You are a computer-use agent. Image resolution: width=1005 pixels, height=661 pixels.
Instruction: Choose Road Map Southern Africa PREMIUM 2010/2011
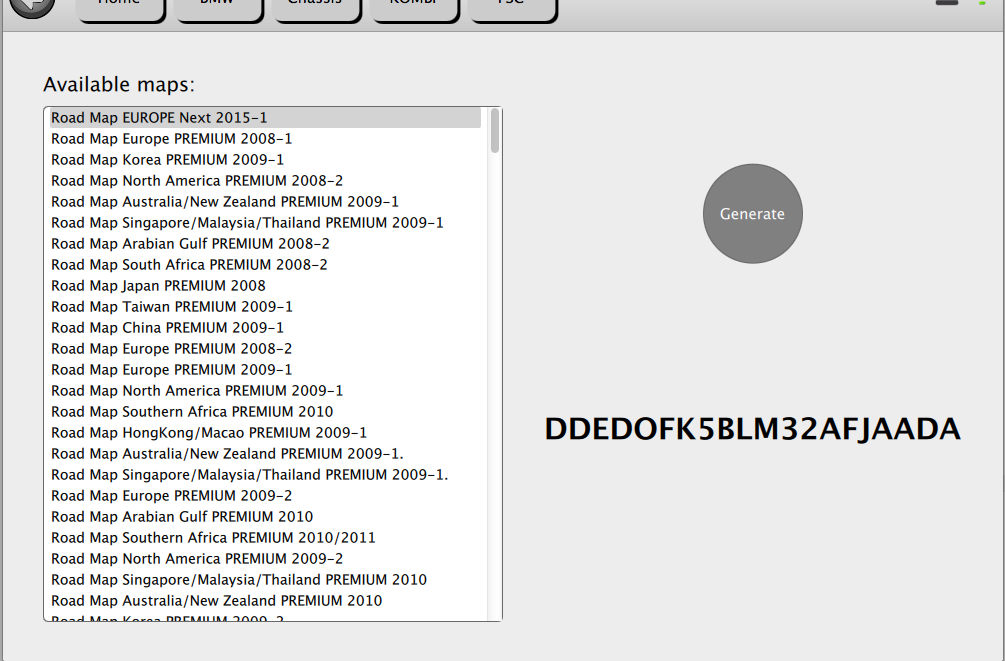[265, 538]
